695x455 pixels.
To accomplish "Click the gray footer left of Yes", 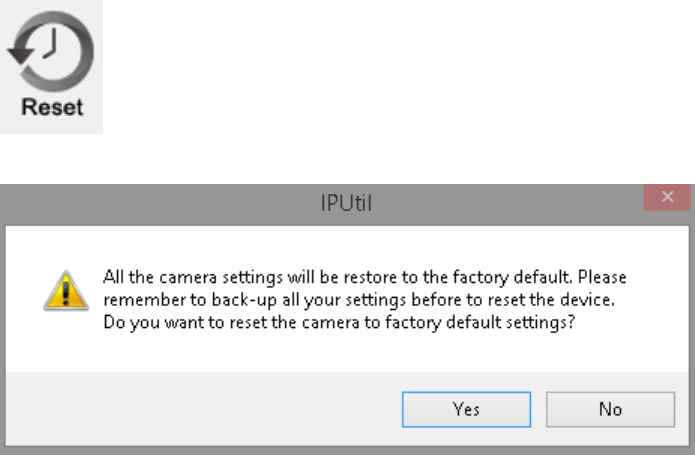I will tap(200, 409).
